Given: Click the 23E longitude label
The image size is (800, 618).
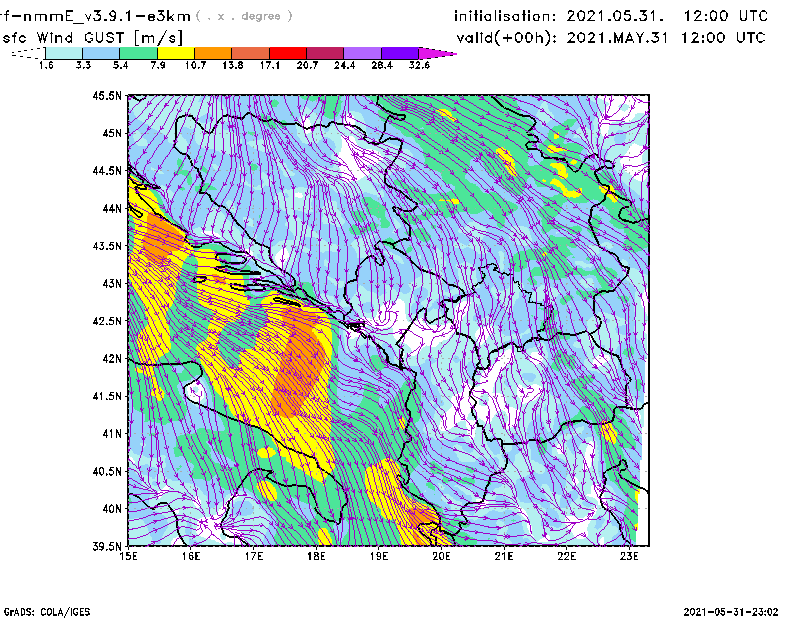Looking at the screenshot, I should (x=629, y=556).
